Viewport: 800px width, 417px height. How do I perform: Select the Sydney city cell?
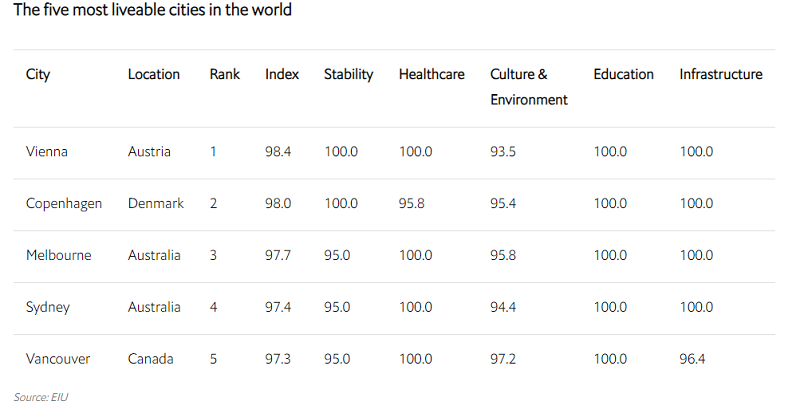pos(48,307)
